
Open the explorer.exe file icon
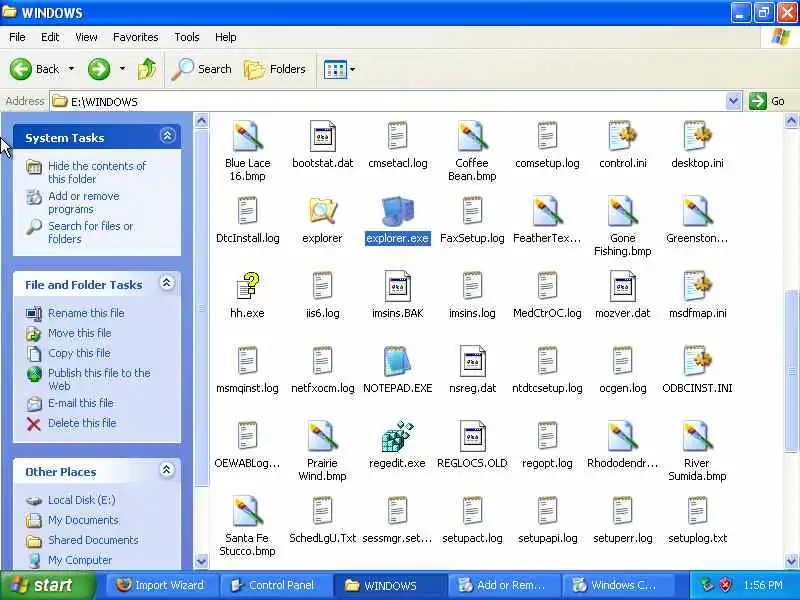point(397,211)
